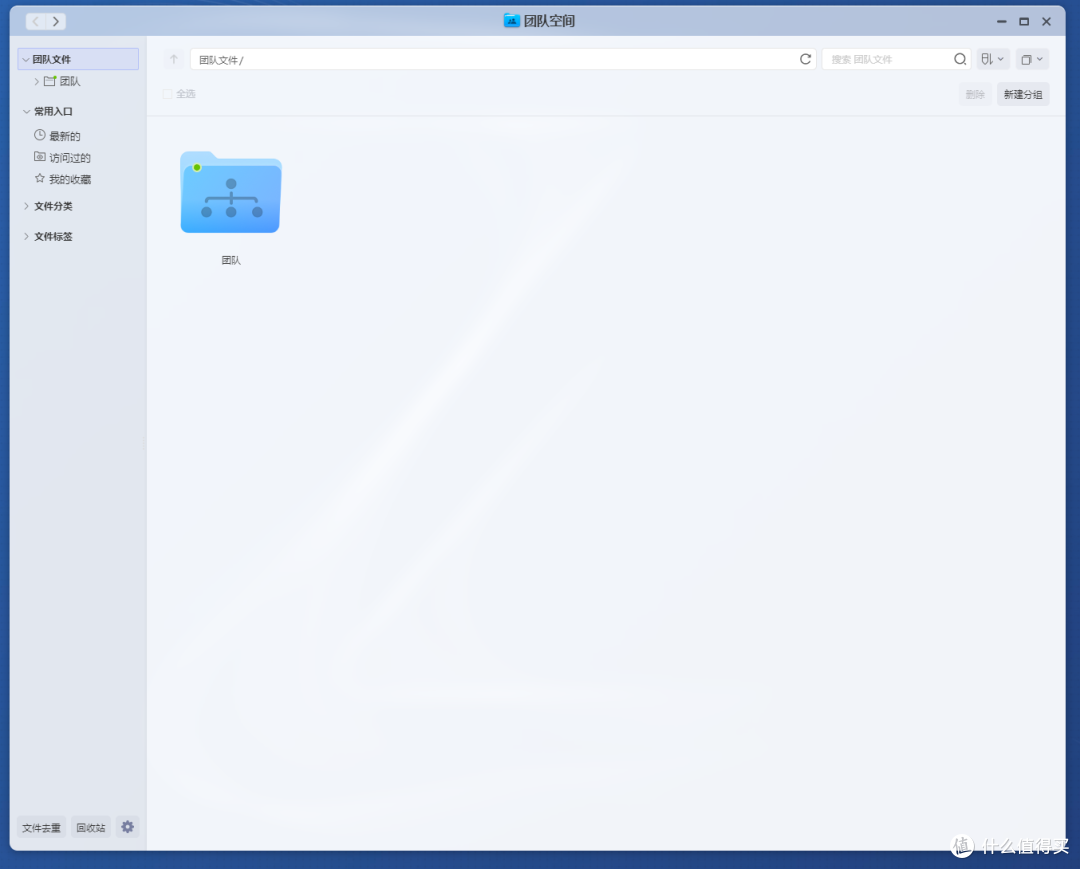Click the search magnifier icon
This screenshot has width=1080, height=869.
[960, 59]
